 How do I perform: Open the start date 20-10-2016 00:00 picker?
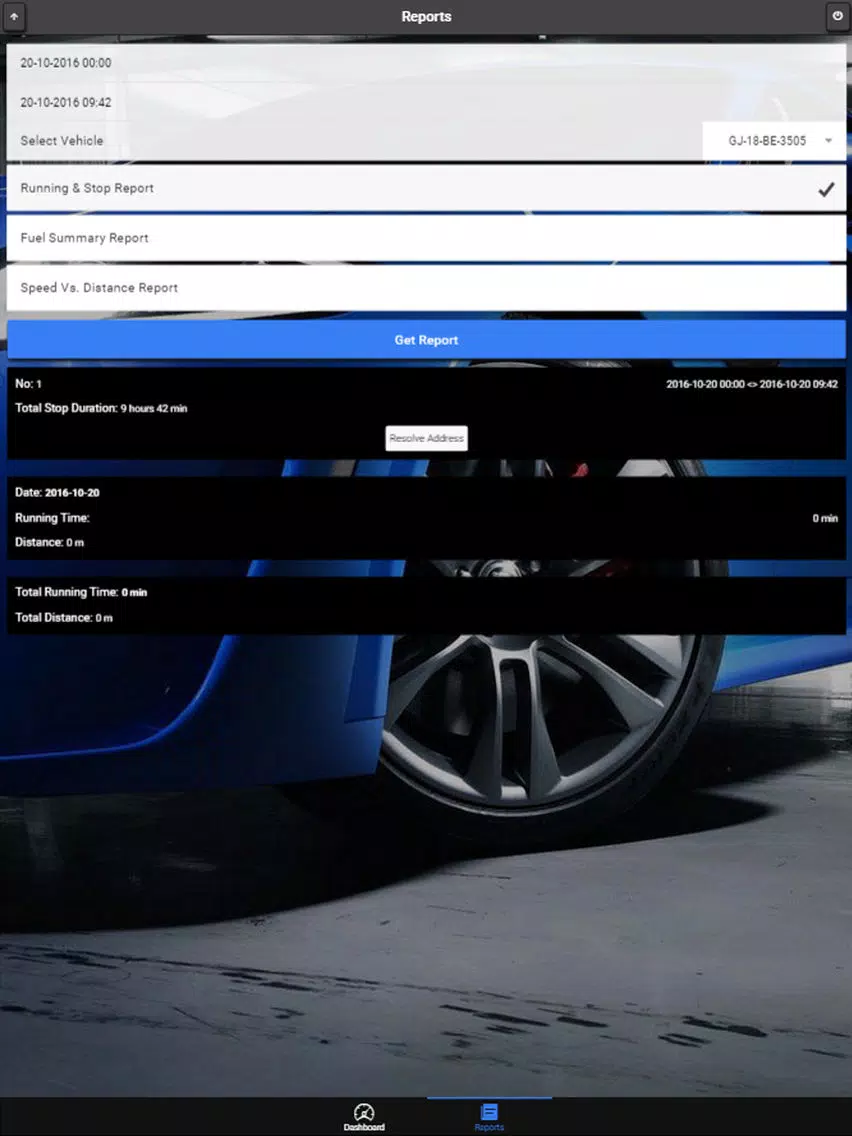point(426,63)
